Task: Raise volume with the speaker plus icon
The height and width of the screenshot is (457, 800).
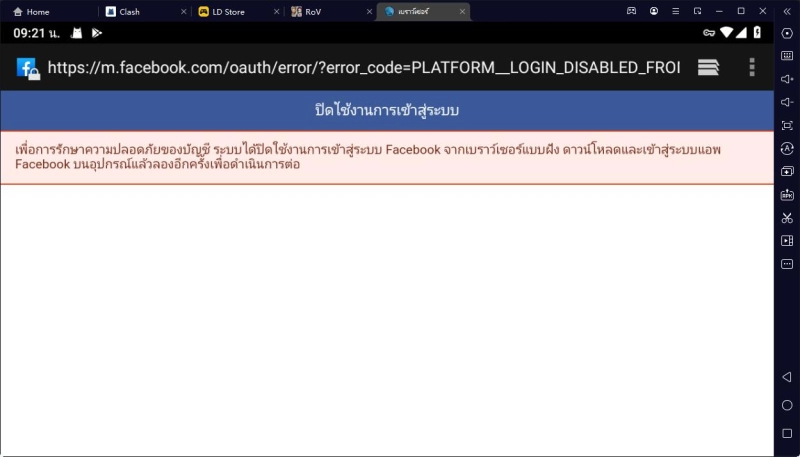Action: click(x=787, y=79)
